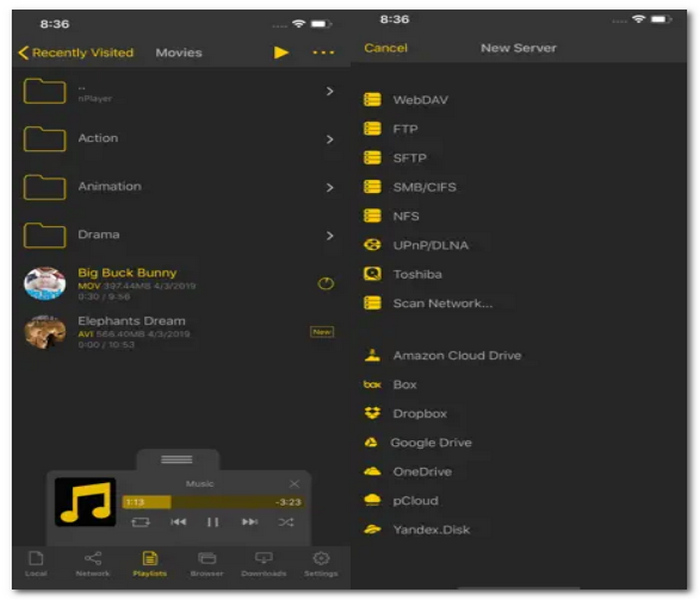Toggle shuffle in mini player

point(286,522)
